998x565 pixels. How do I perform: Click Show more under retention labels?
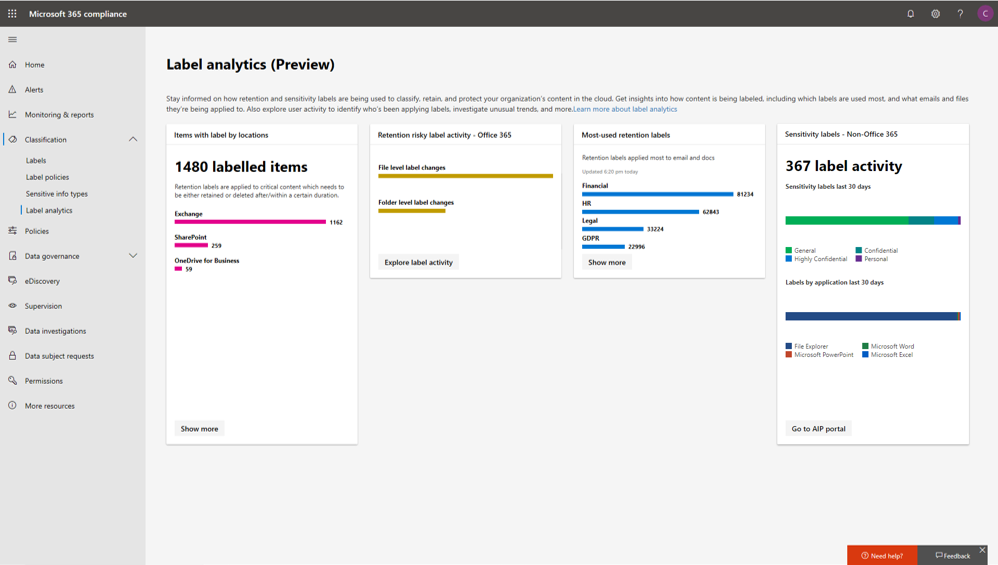point(607,262)
